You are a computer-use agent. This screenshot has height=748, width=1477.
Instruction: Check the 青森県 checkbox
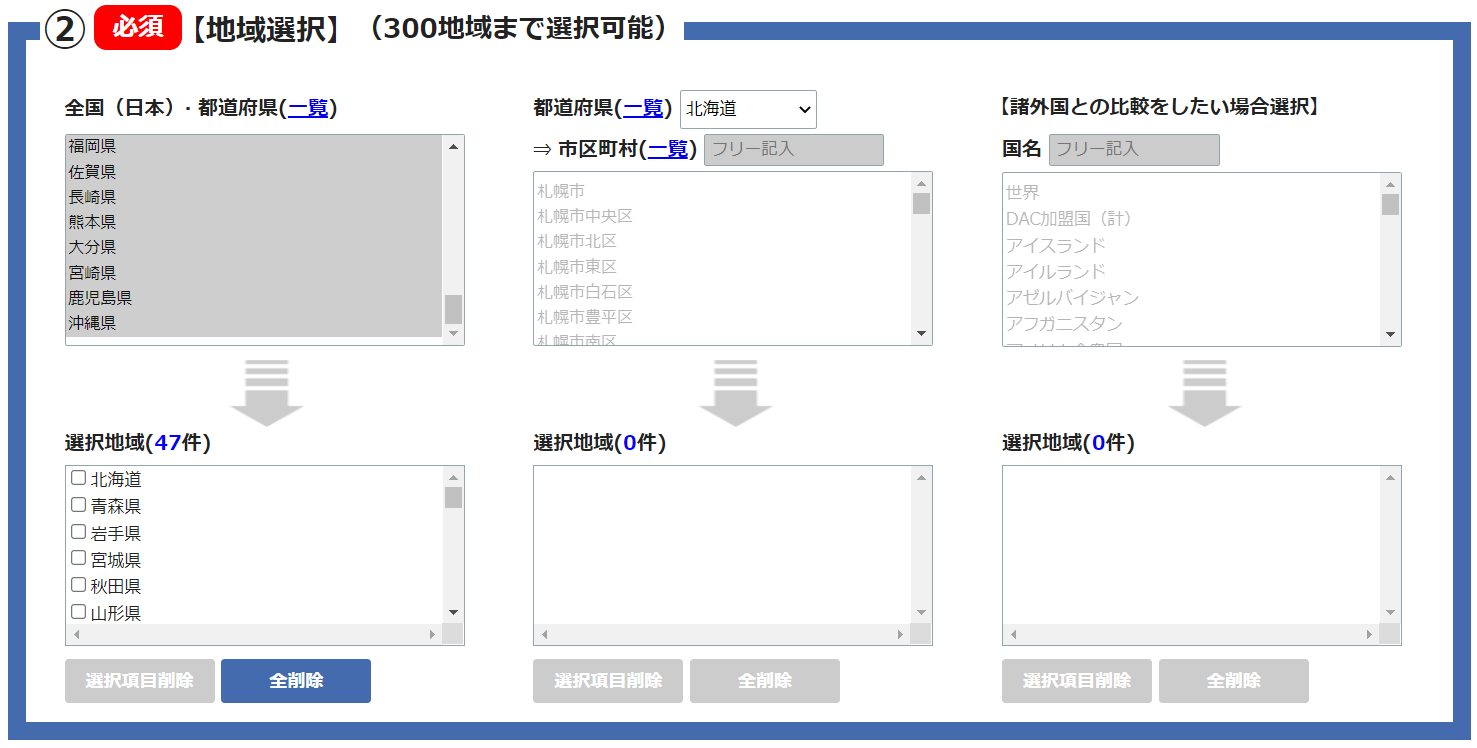(78, 506)
